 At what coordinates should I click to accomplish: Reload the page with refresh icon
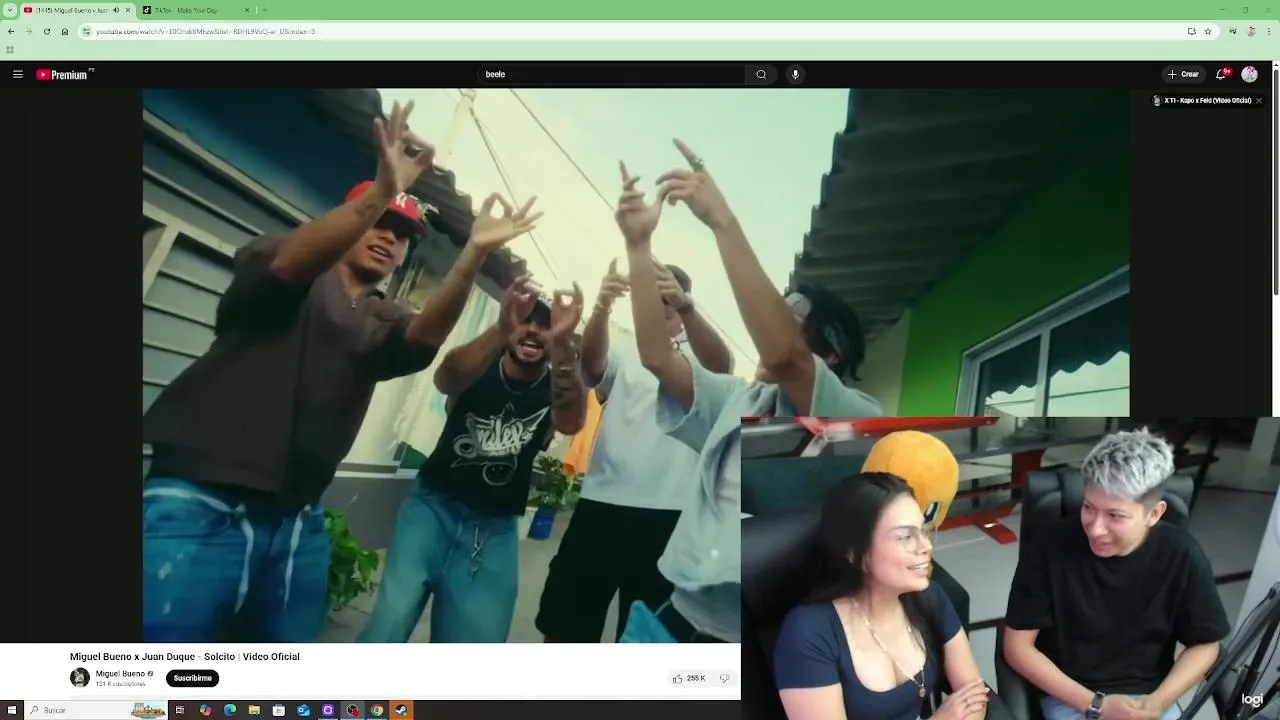(46, 31)
